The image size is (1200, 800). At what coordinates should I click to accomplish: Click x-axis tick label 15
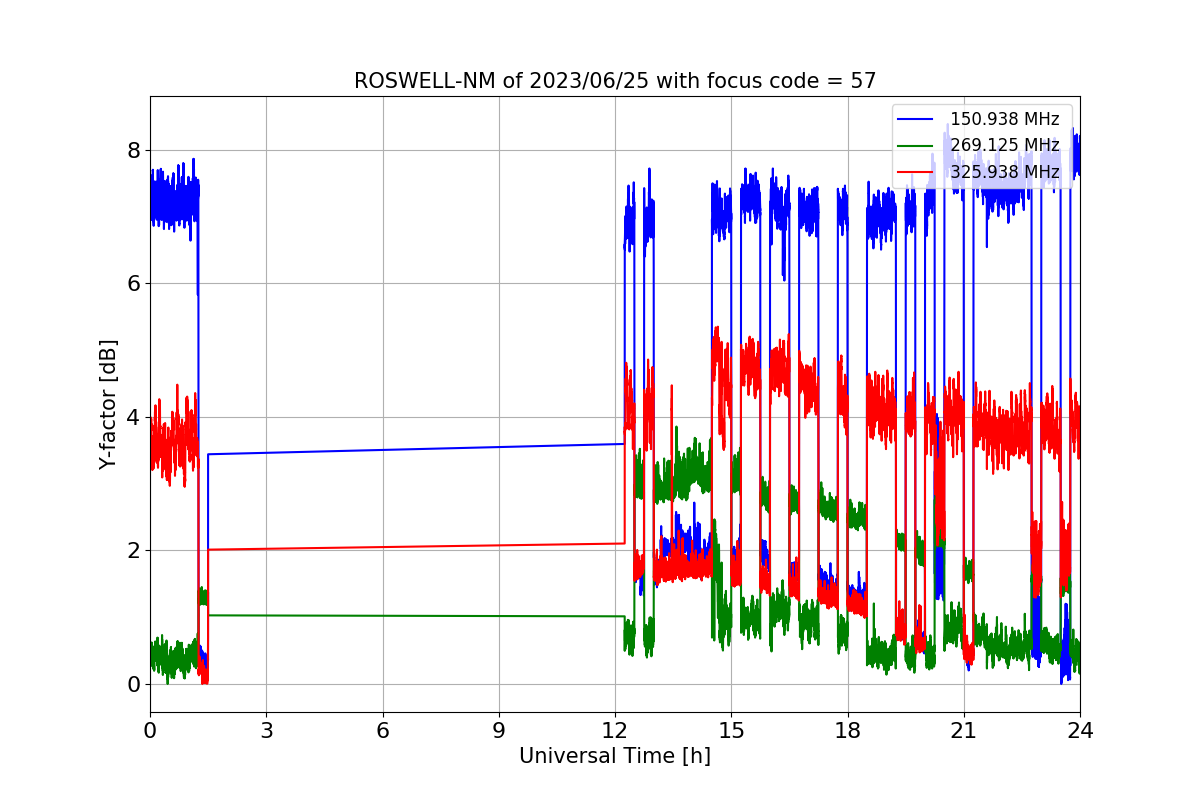pos(731,730)
